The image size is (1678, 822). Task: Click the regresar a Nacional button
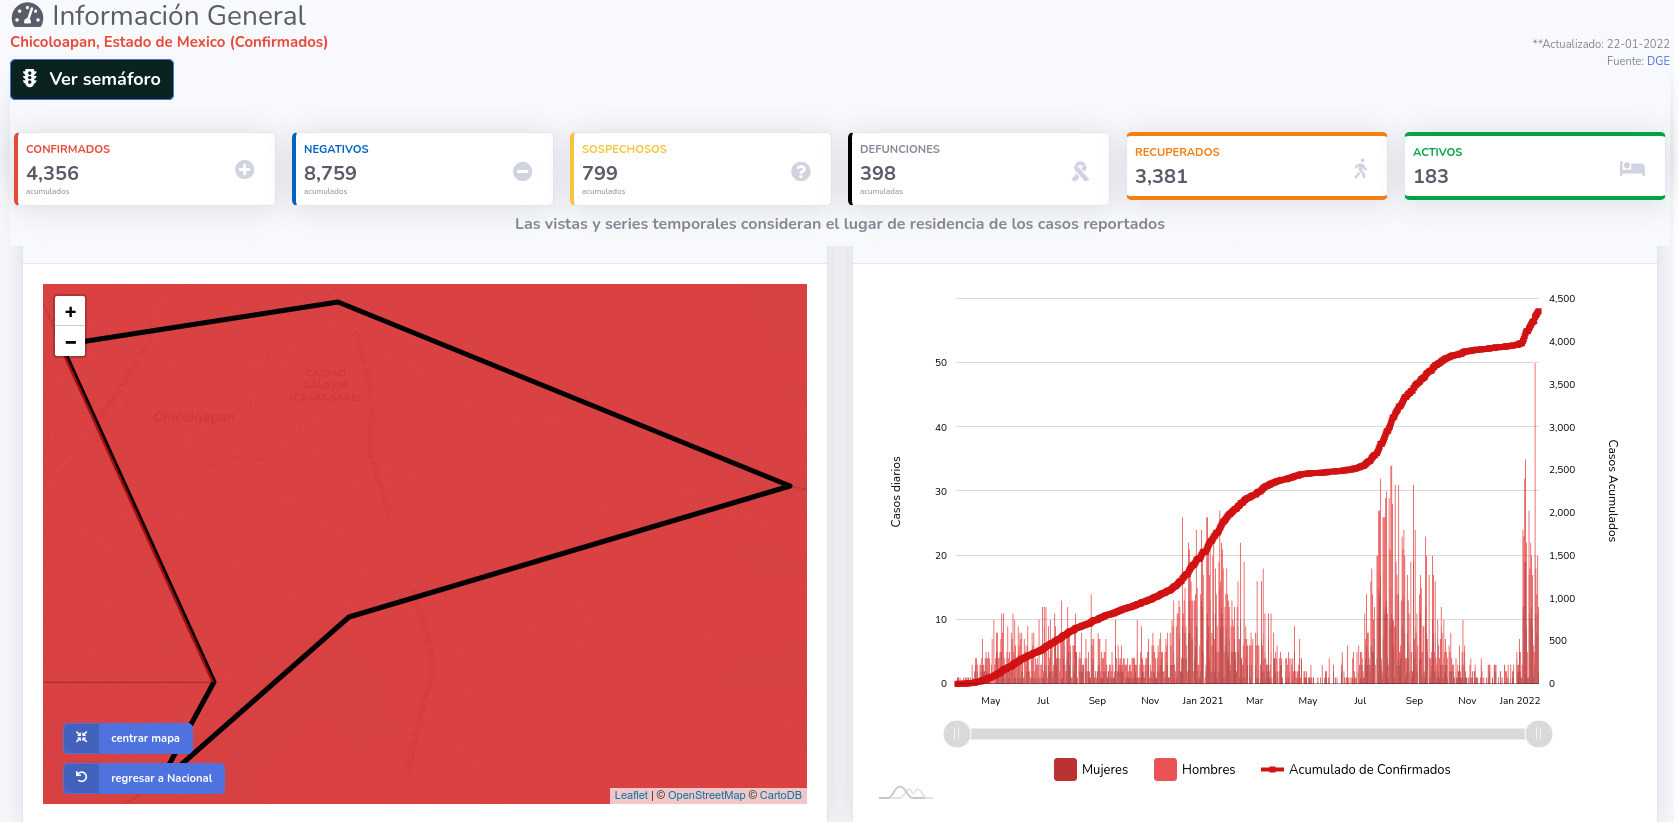(x=145, y=778)
